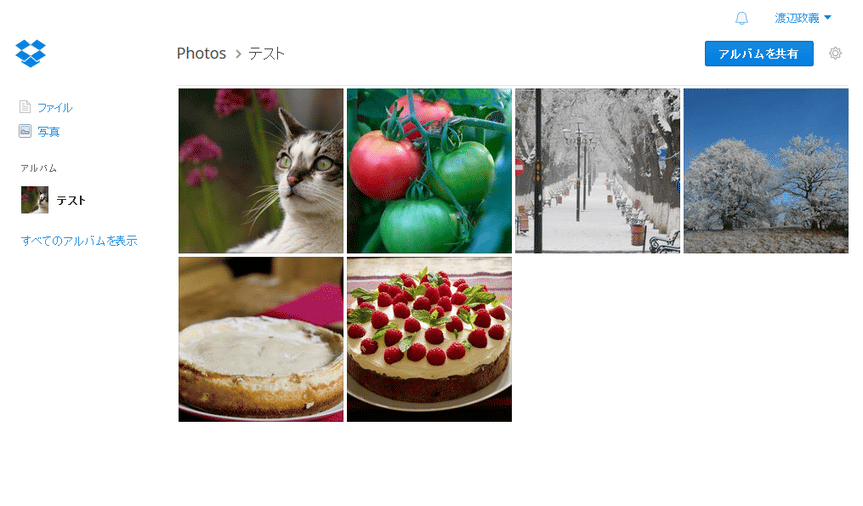Screen dimensions: 863x506
Task: Open the frosted trees blue sky photo
Action: pyautogui.click(x=766, y=171)
